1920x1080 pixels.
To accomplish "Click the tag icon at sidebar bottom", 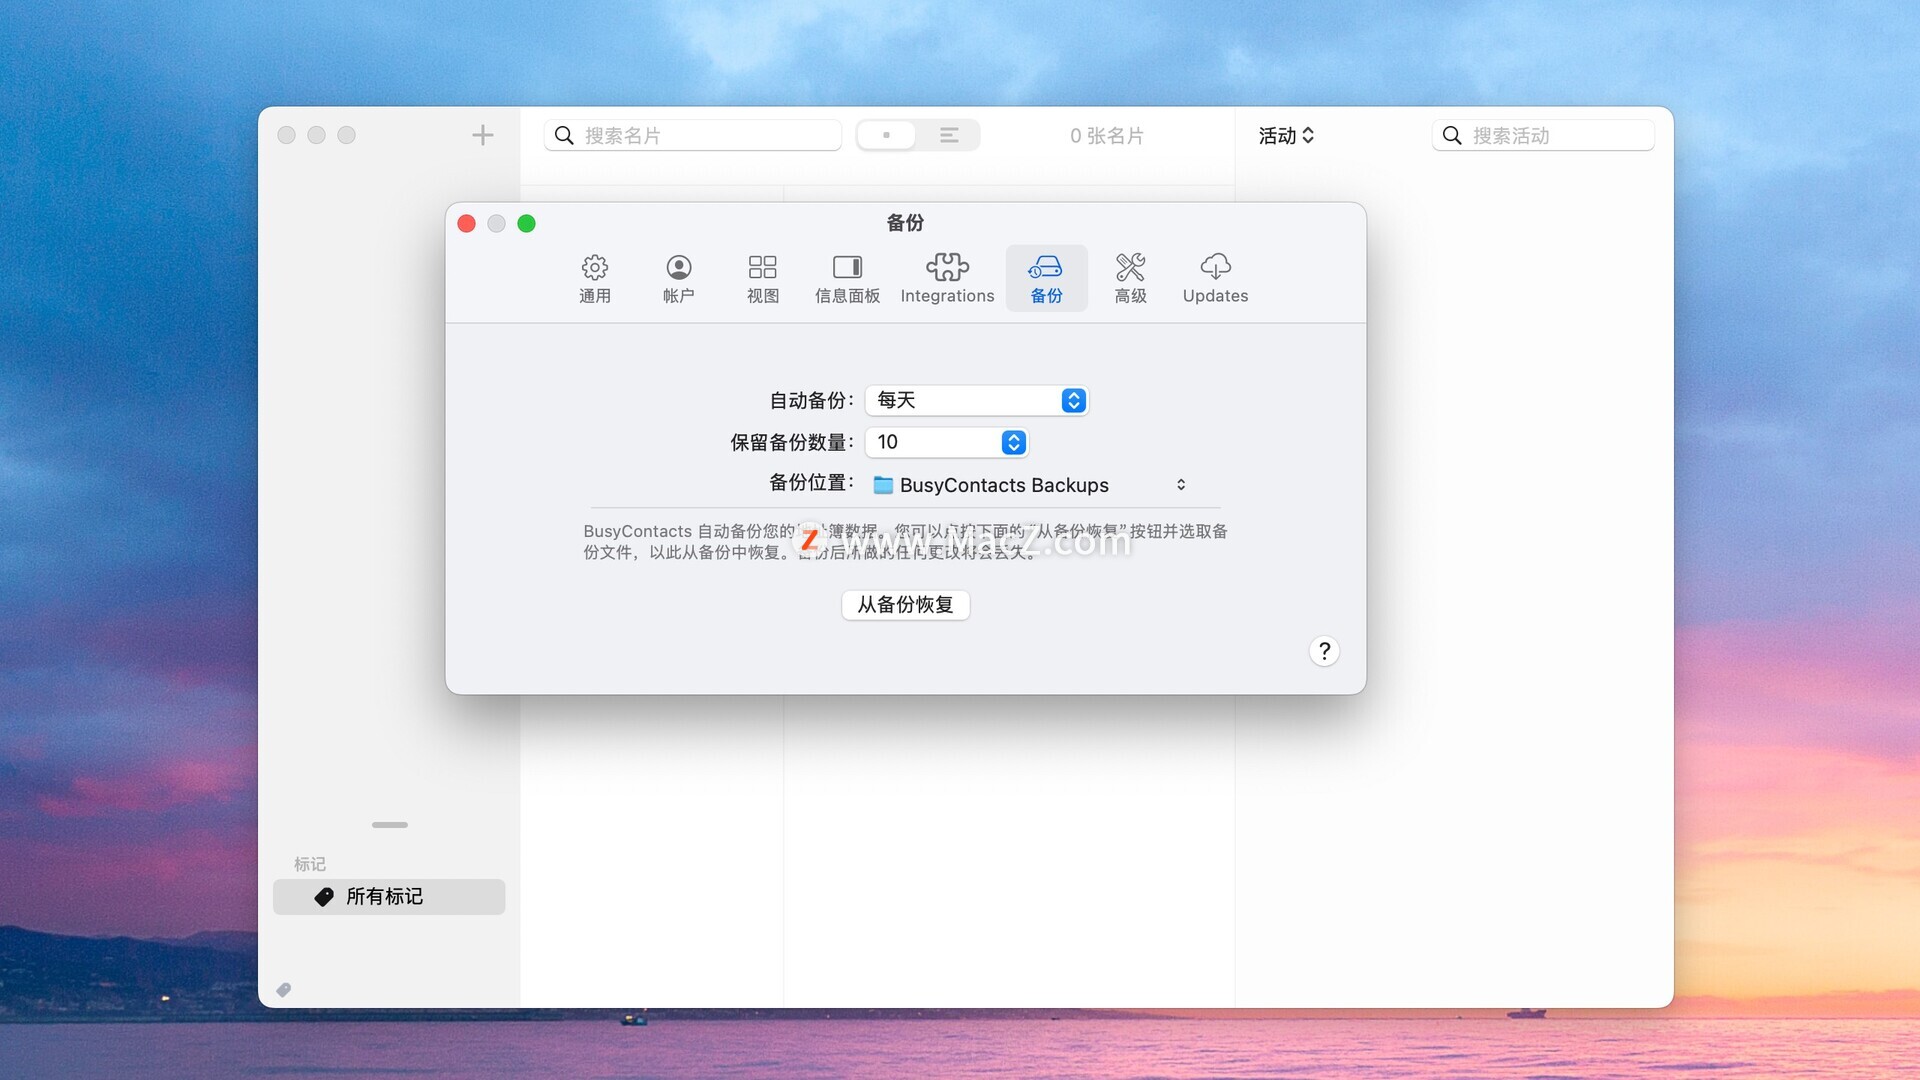I will pyautogui.click(x=284, y=990).
